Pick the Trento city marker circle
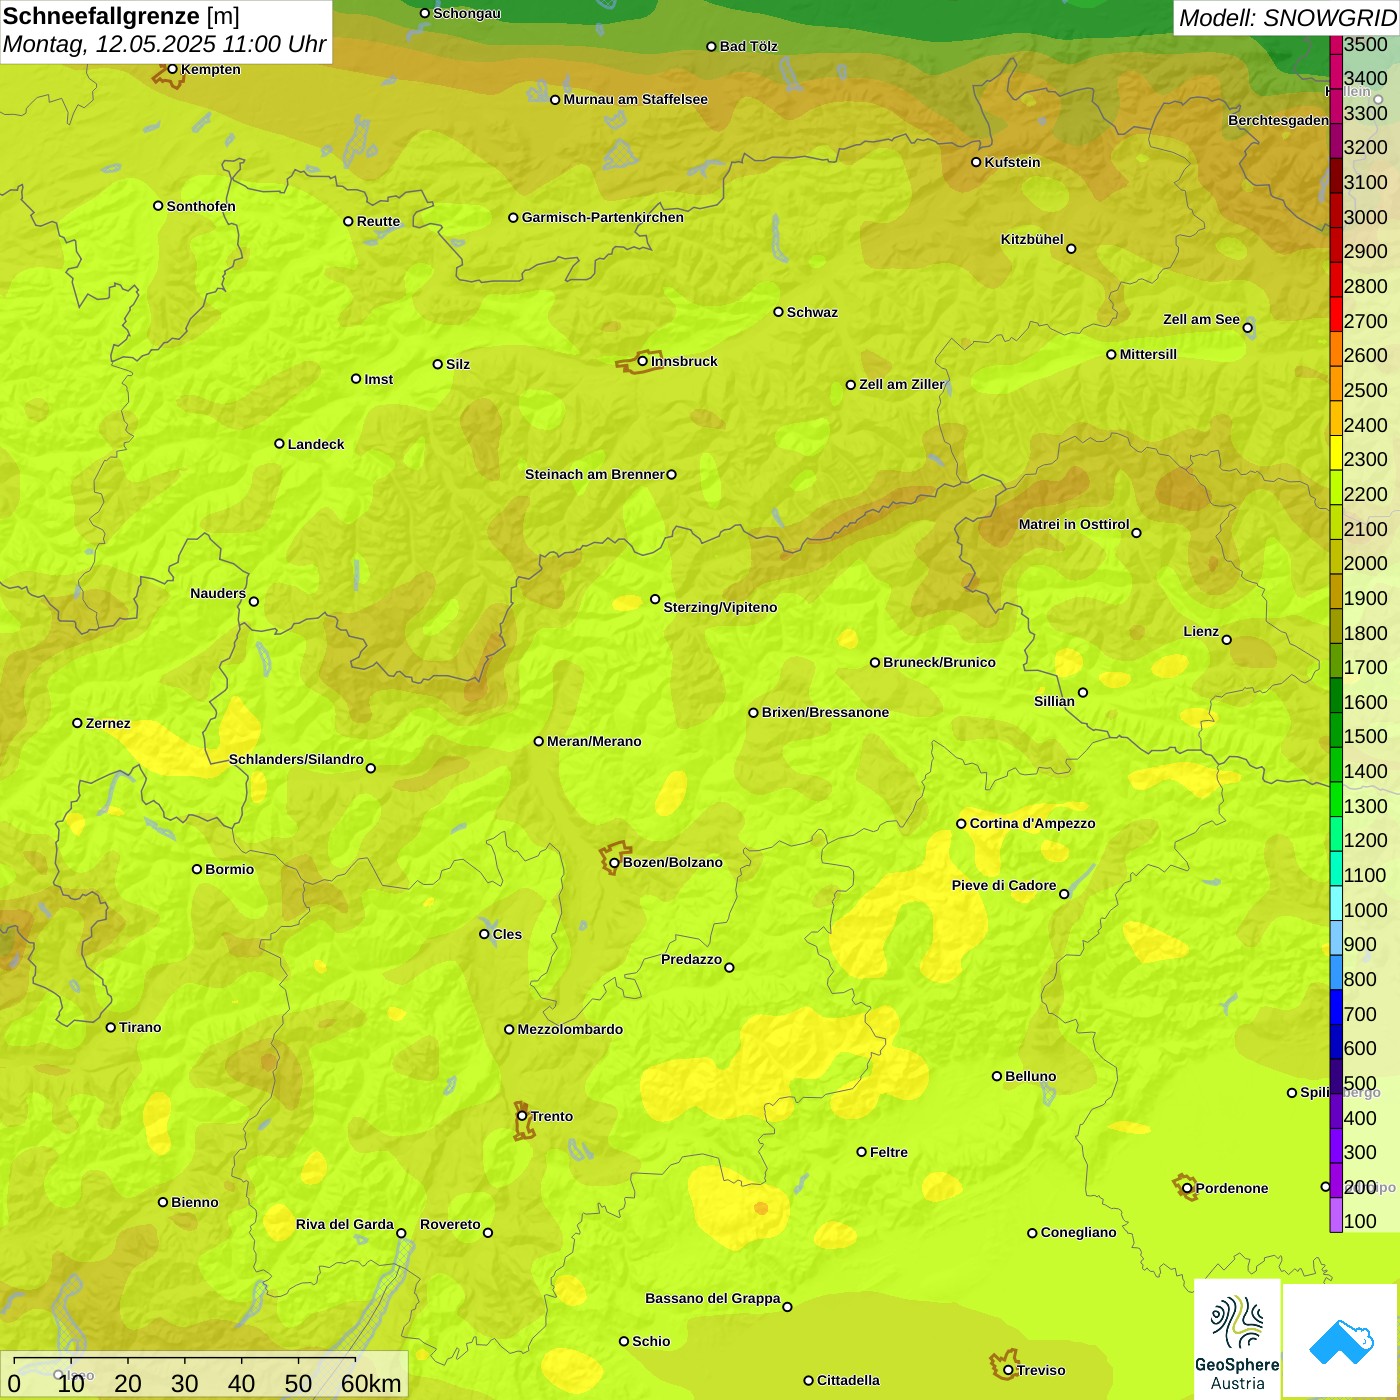Image resolution: width=1400 pixels, height=1400 pixels. click(522, 1116)
